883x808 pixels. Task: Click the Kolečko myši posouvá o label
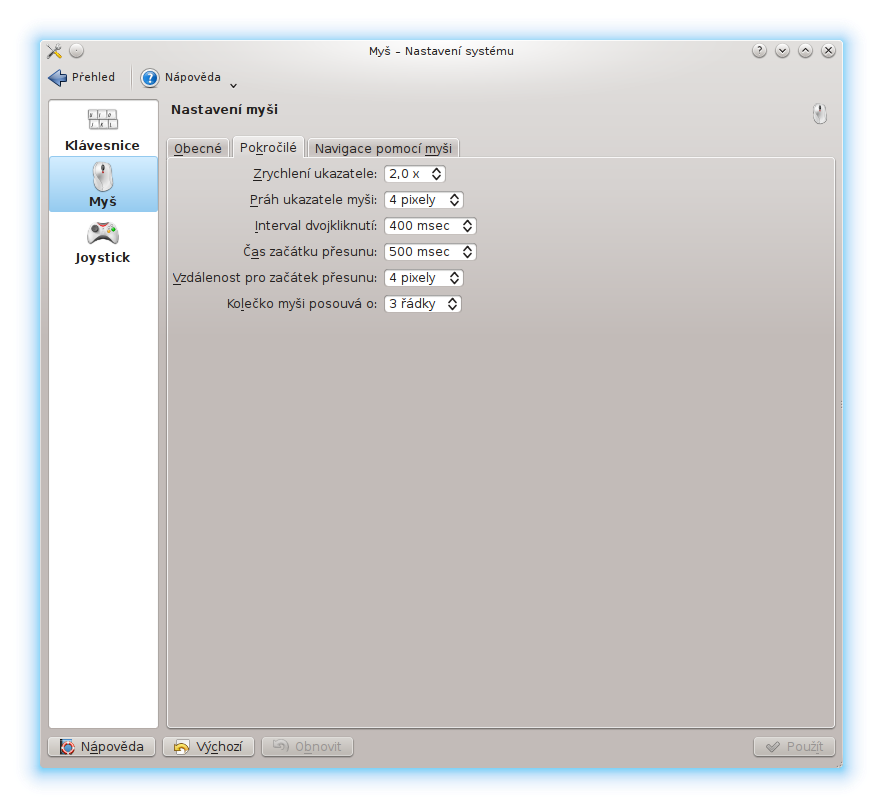302,303
